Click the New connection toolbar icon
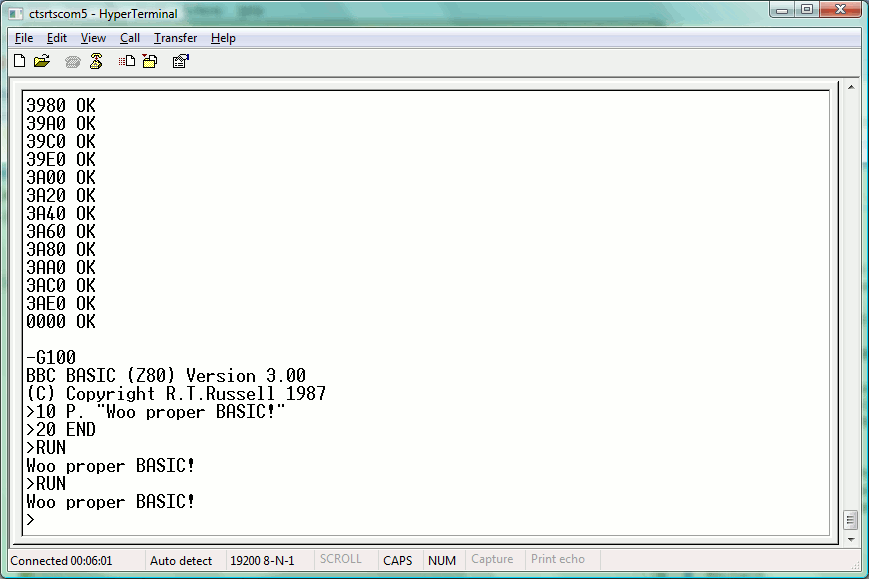The image size is (869, 579). click(19, 61)
